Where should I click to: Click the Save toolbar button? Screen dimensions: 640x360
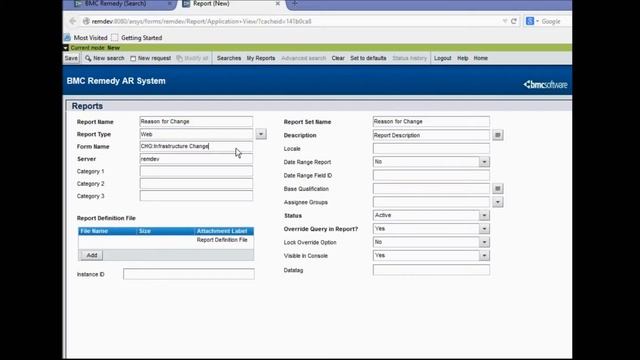71,58
